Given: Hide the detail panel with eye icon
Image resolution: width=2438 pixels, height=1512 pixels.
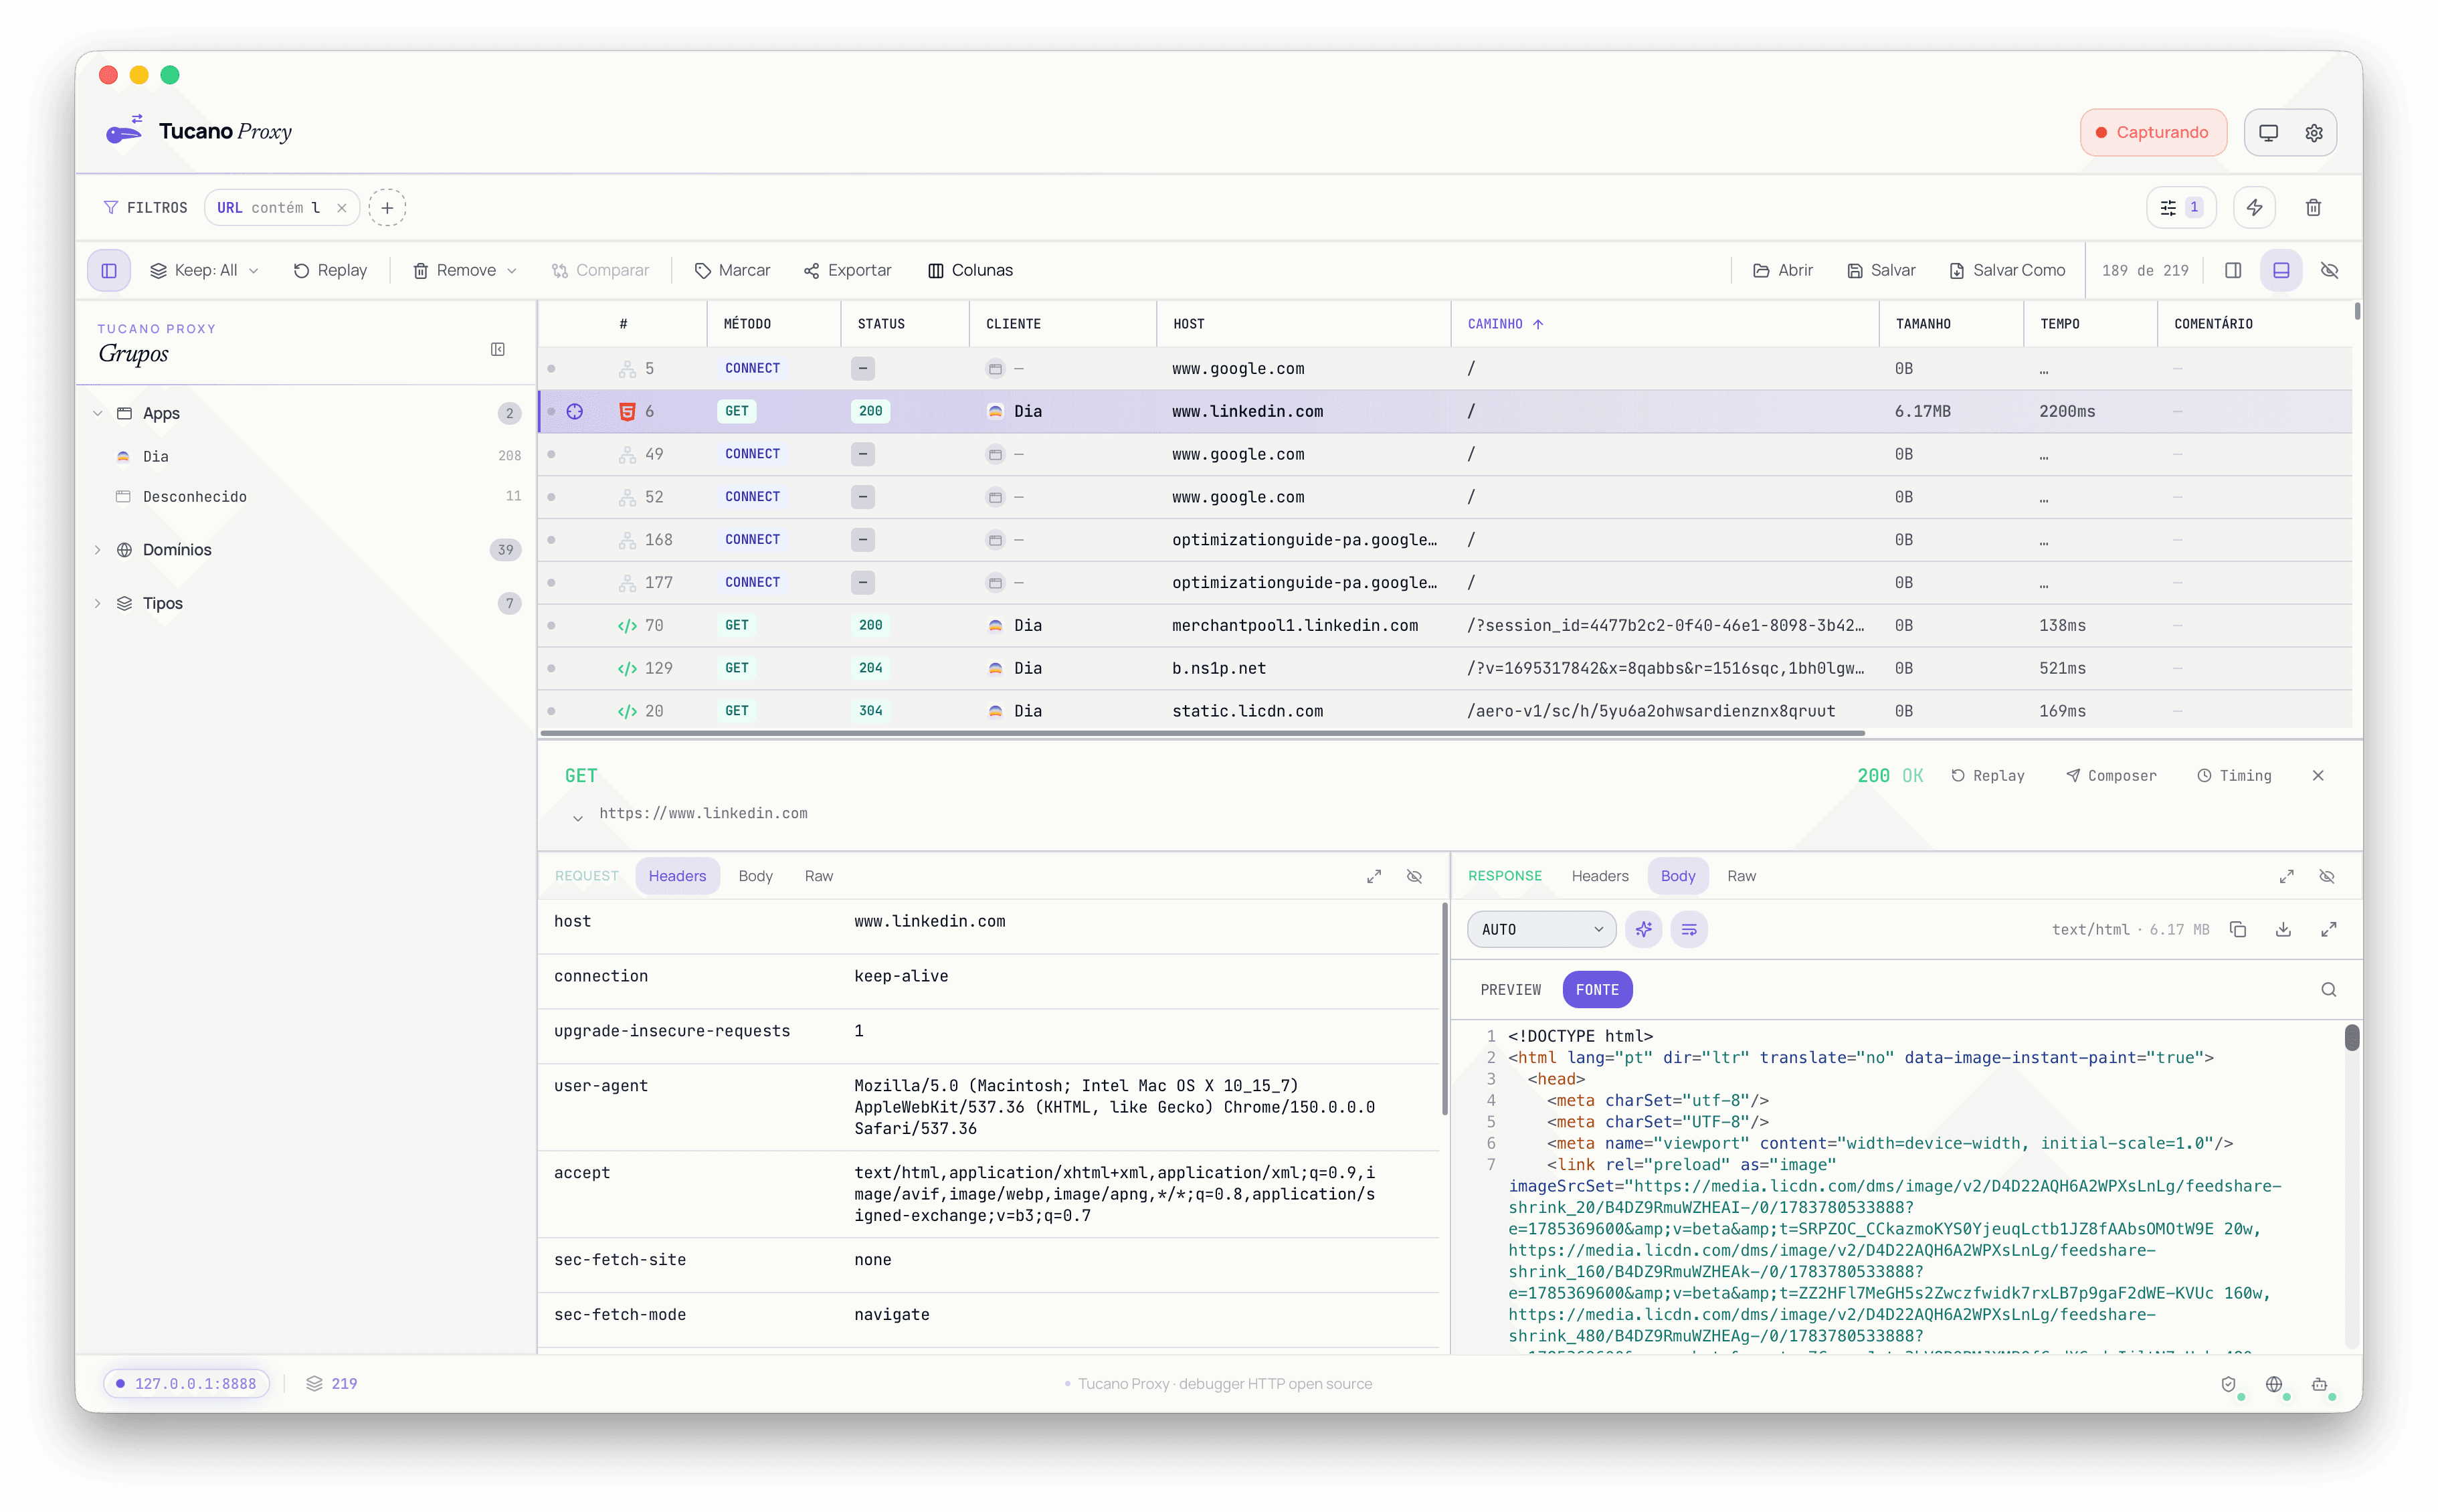Looking at the screenshot, I should (2329, 270).
